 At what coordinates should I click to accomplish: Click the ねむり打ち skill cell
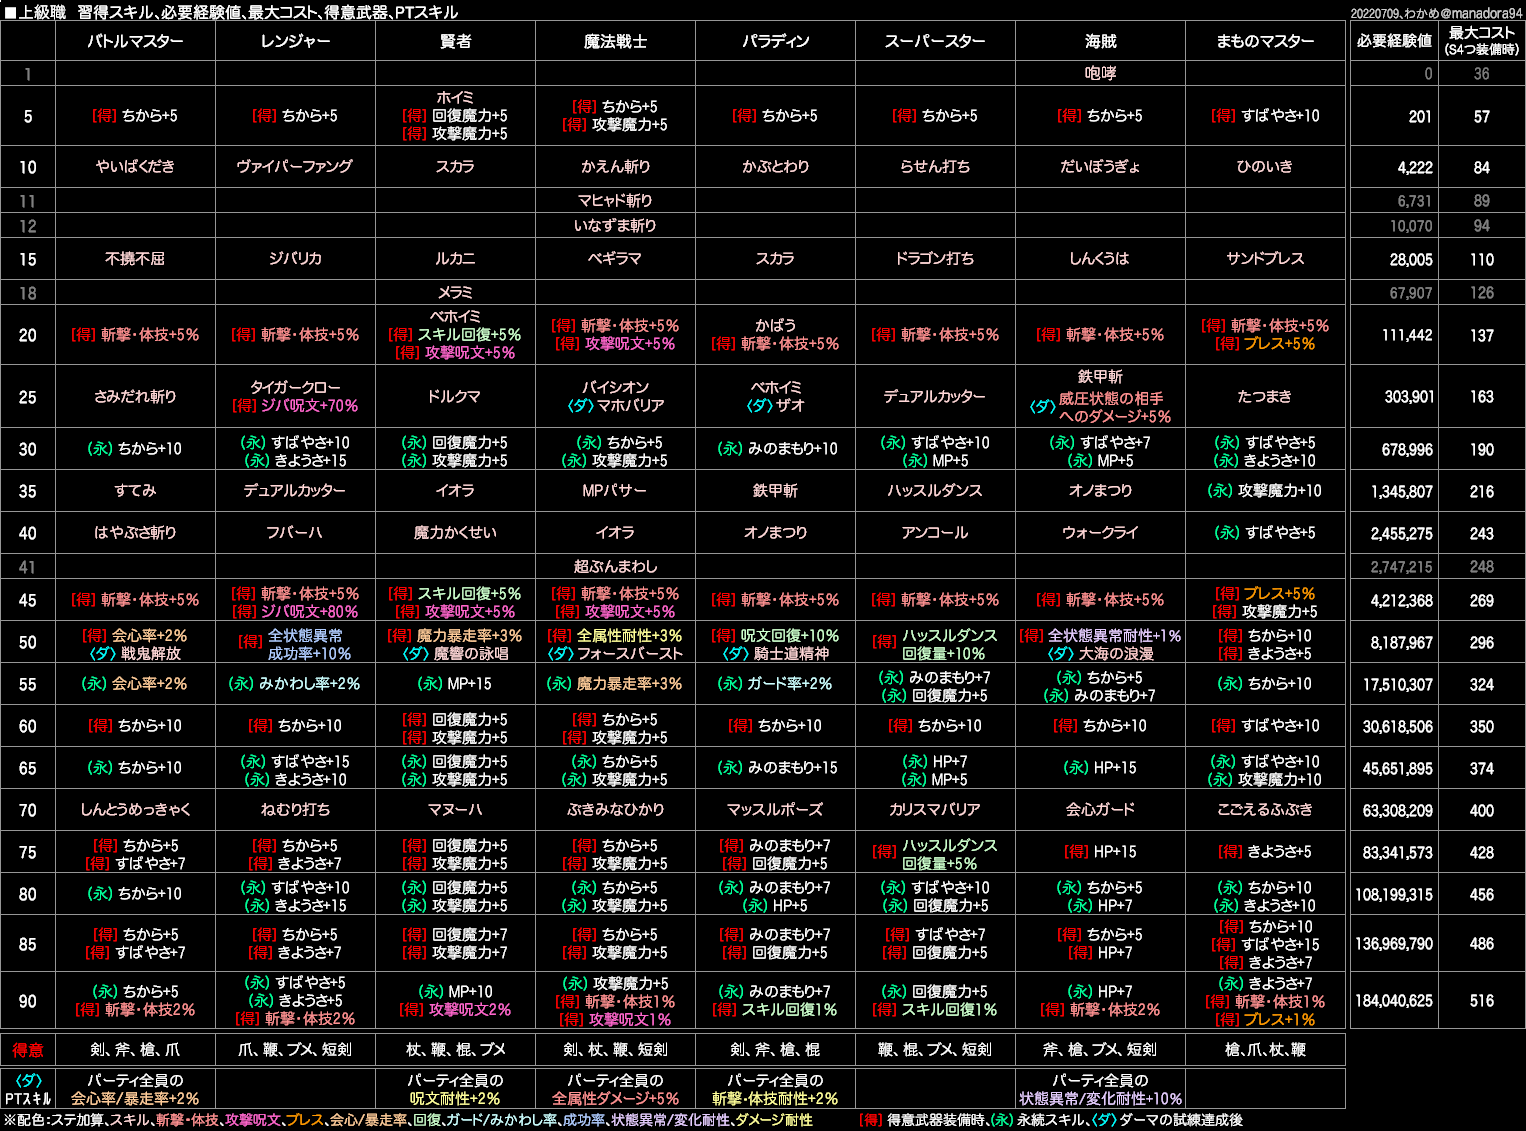(x=295, y=810)
